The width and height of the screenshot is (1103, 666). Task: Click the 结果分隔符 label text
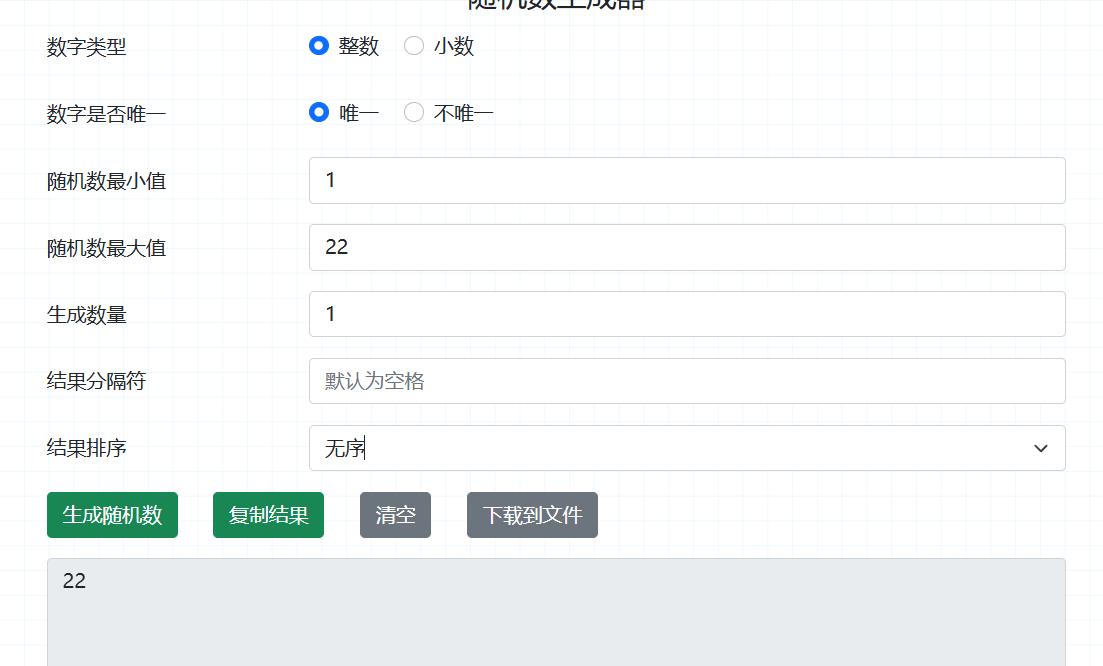pyautogui.click(x=97, y=382)
